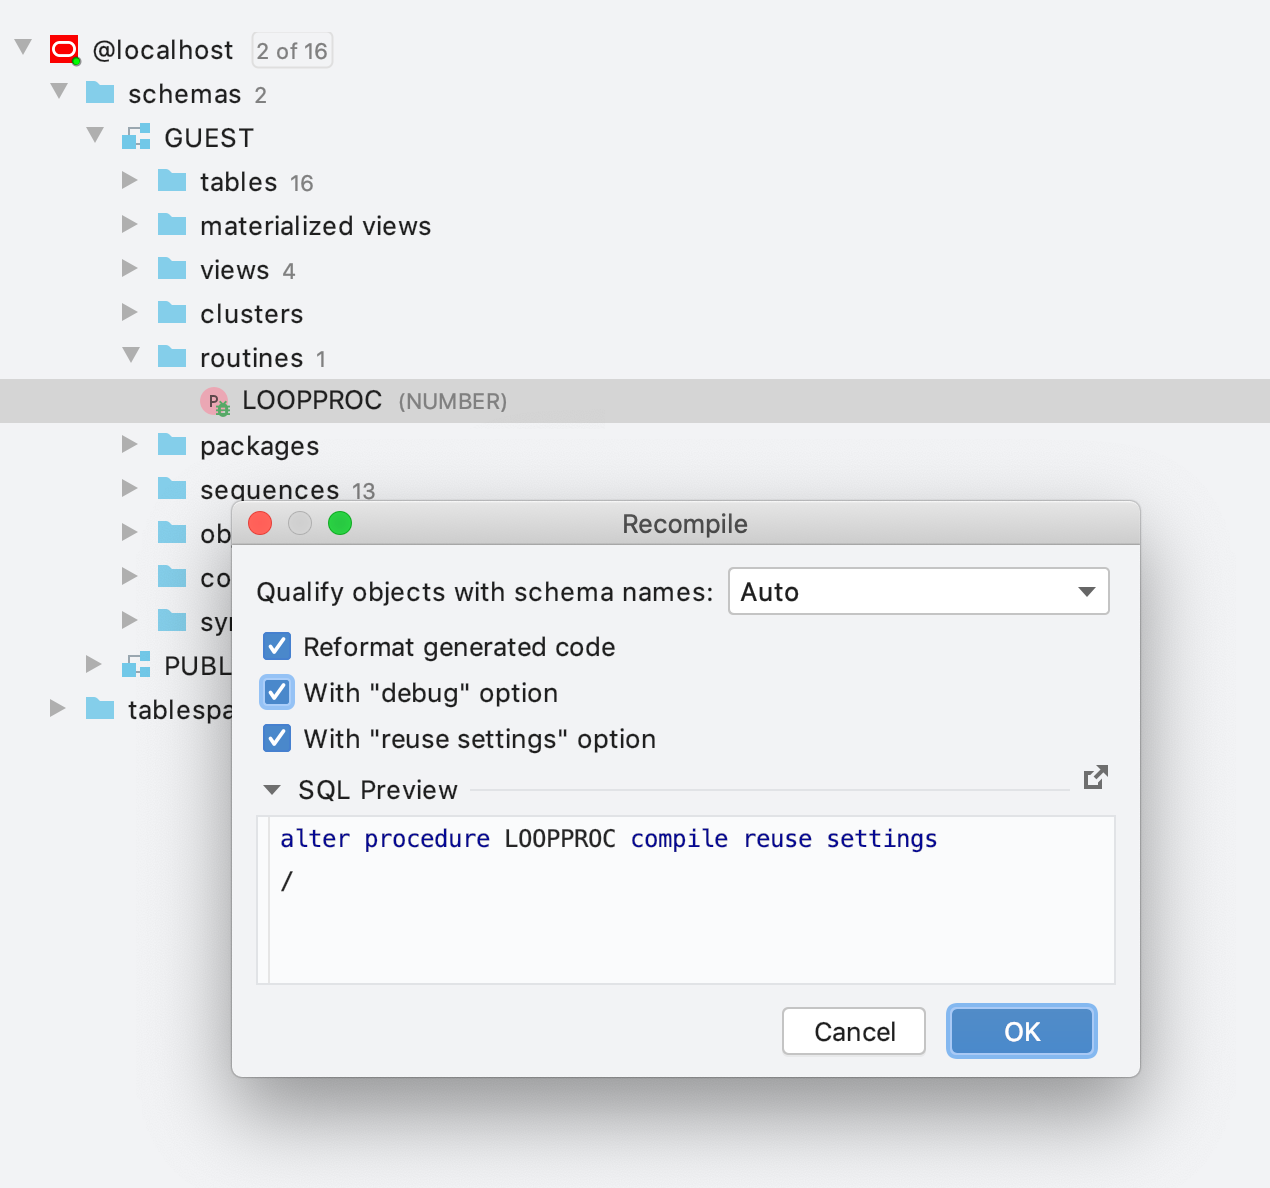Click the GUEST schema icon
Image resolution: width=1270 pixels, height=1188 pixels.
136,137
